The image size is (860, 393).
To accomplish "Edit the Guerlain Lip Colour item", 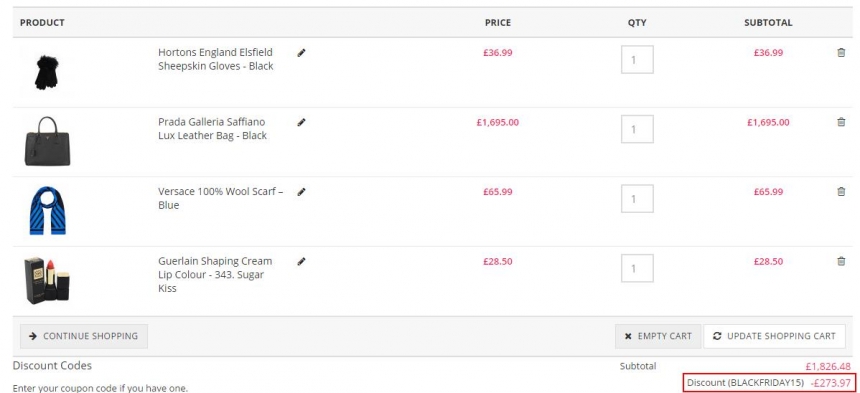I will point(301,261).
